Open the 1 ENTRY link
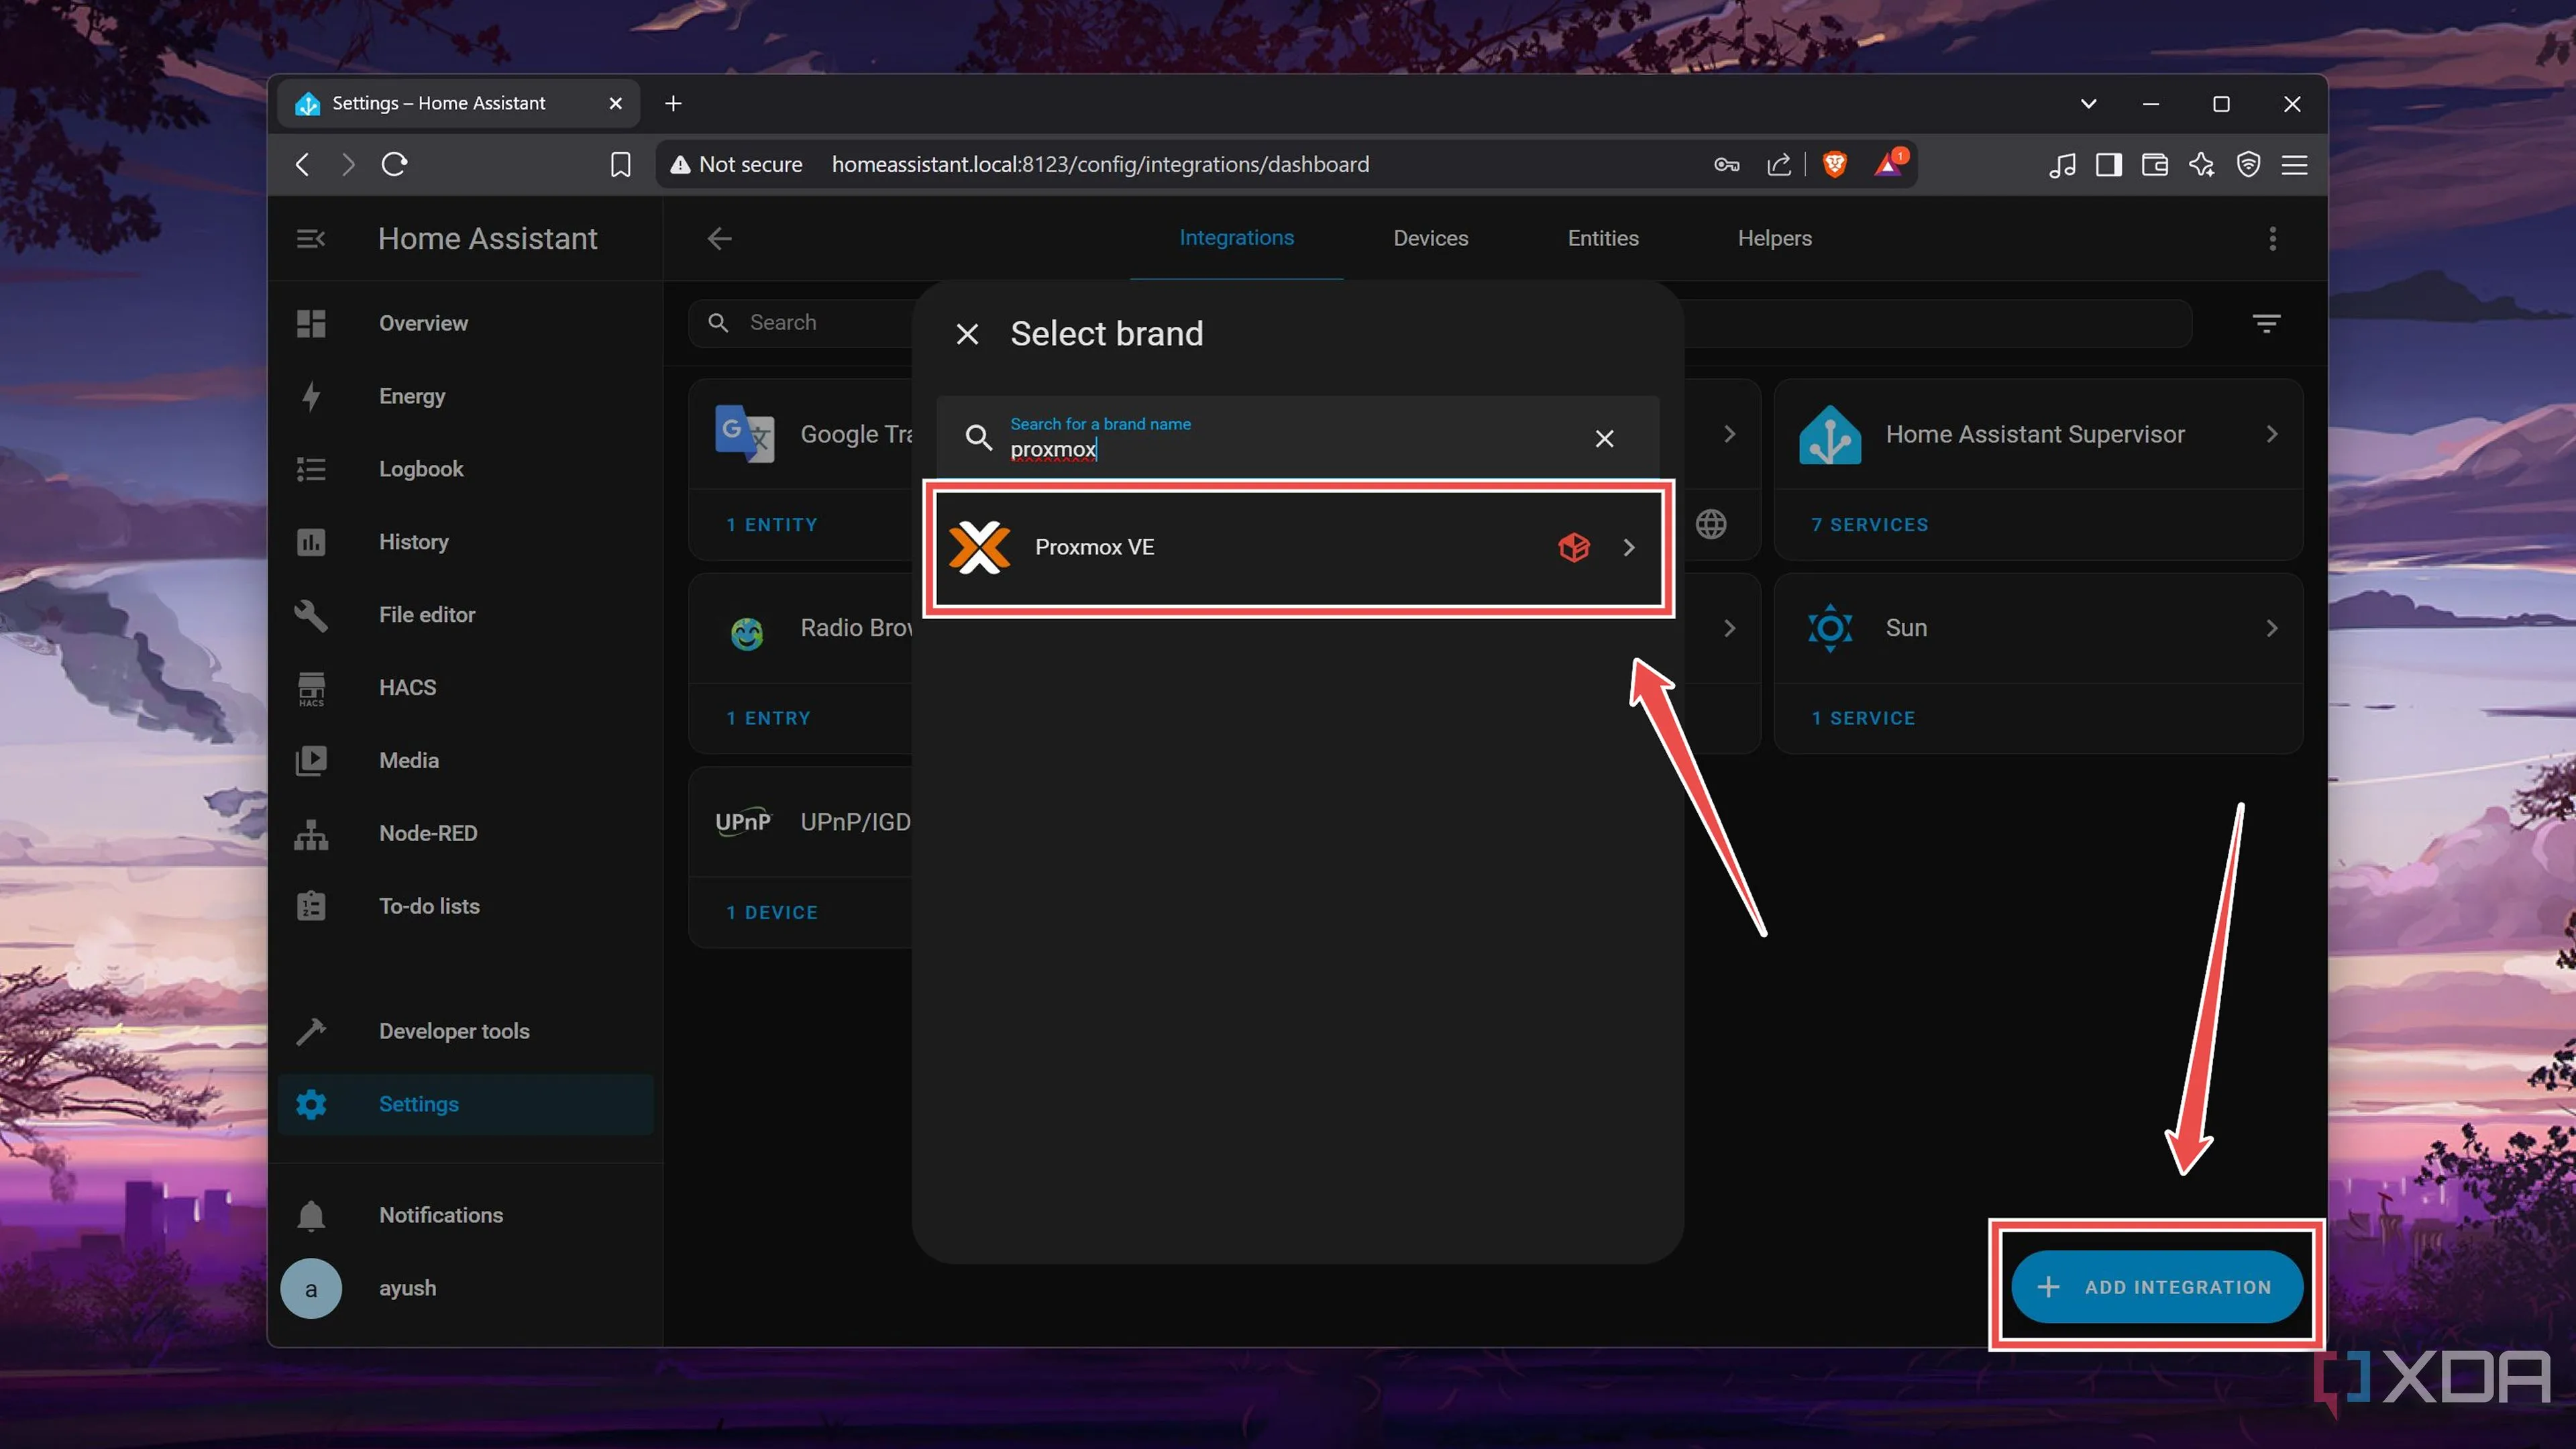 pyautogui.click(x=768, y=718)
